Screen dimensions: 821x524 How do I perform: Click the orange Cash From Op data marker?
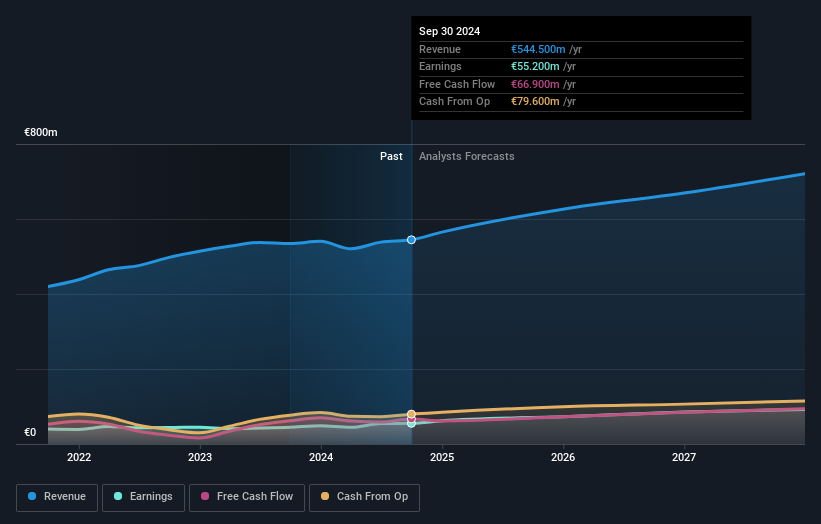411,414
